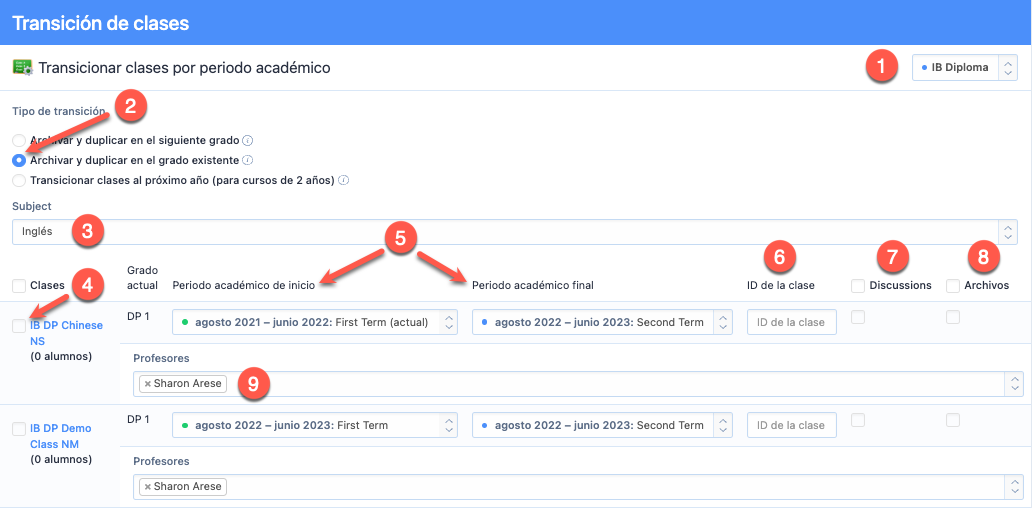The width and height of the screenshot is (1032, 508).
Task: Expand the Subject dropdown showing Inglés
Action: point(514,232)
